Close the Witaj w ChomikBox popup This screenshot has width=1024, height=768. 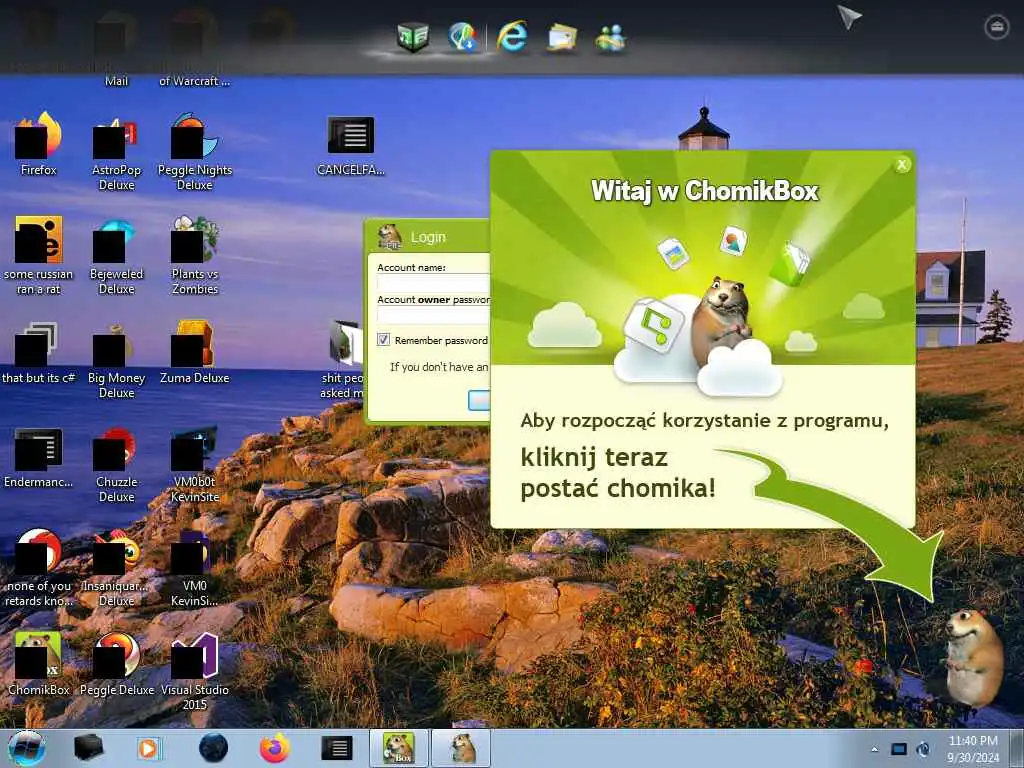(902, 165)
